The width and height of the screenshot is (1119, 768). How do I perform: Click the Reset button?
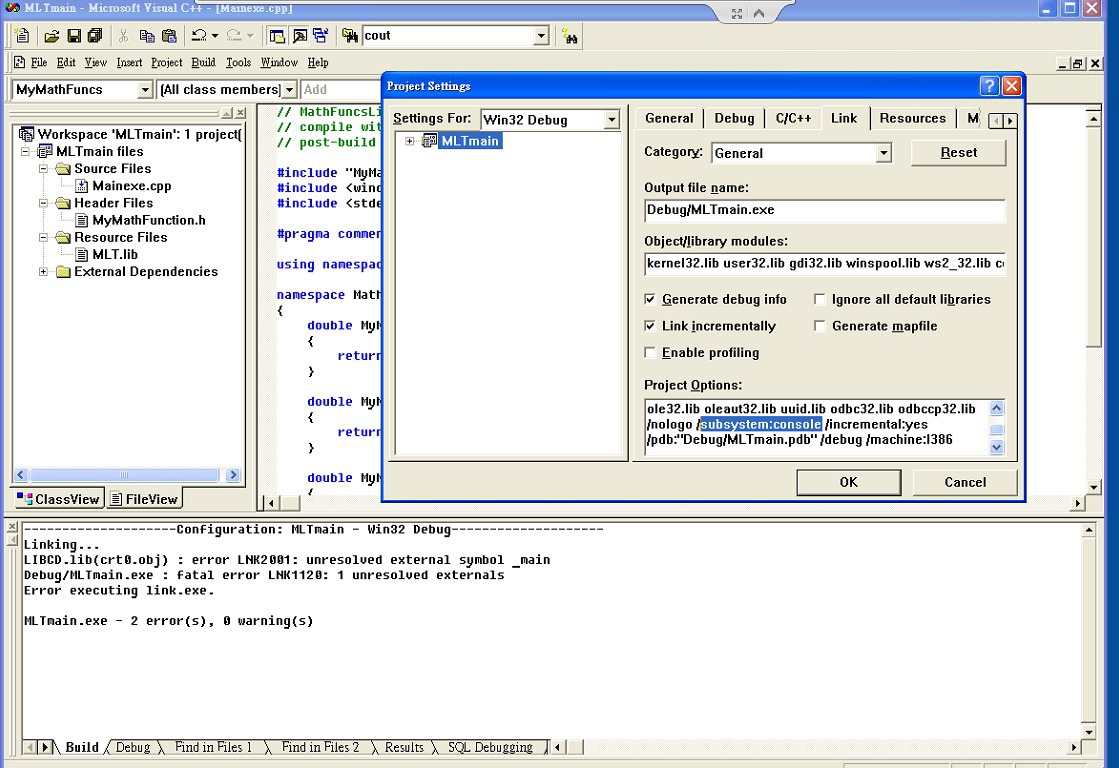pos(958,152)
